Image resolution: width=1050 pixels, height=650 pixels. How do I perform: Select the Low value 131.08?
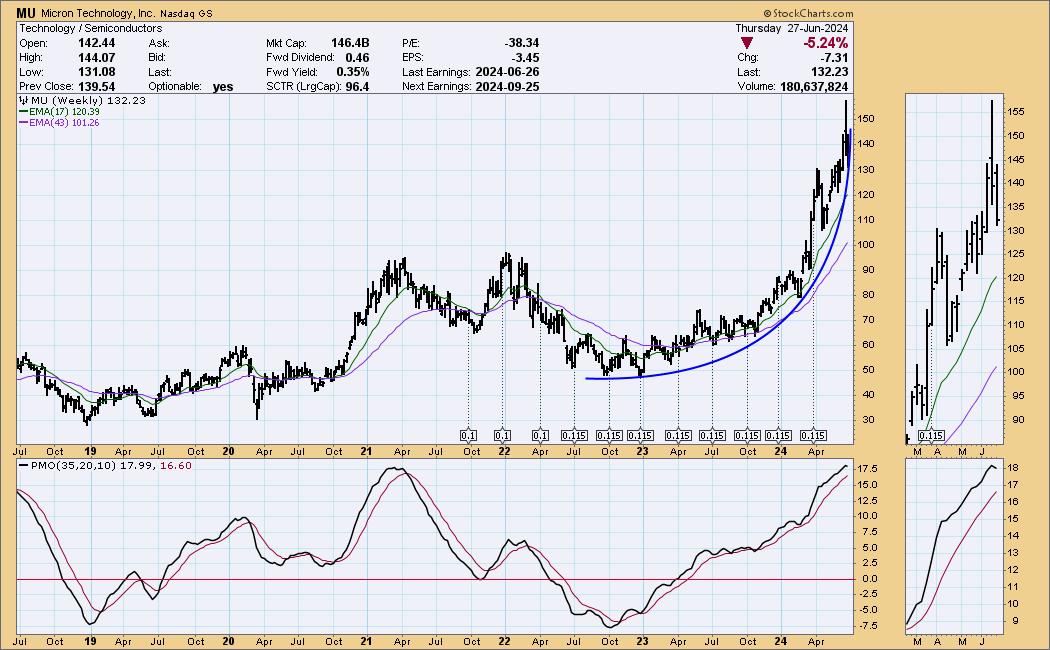tap(96, 72)
